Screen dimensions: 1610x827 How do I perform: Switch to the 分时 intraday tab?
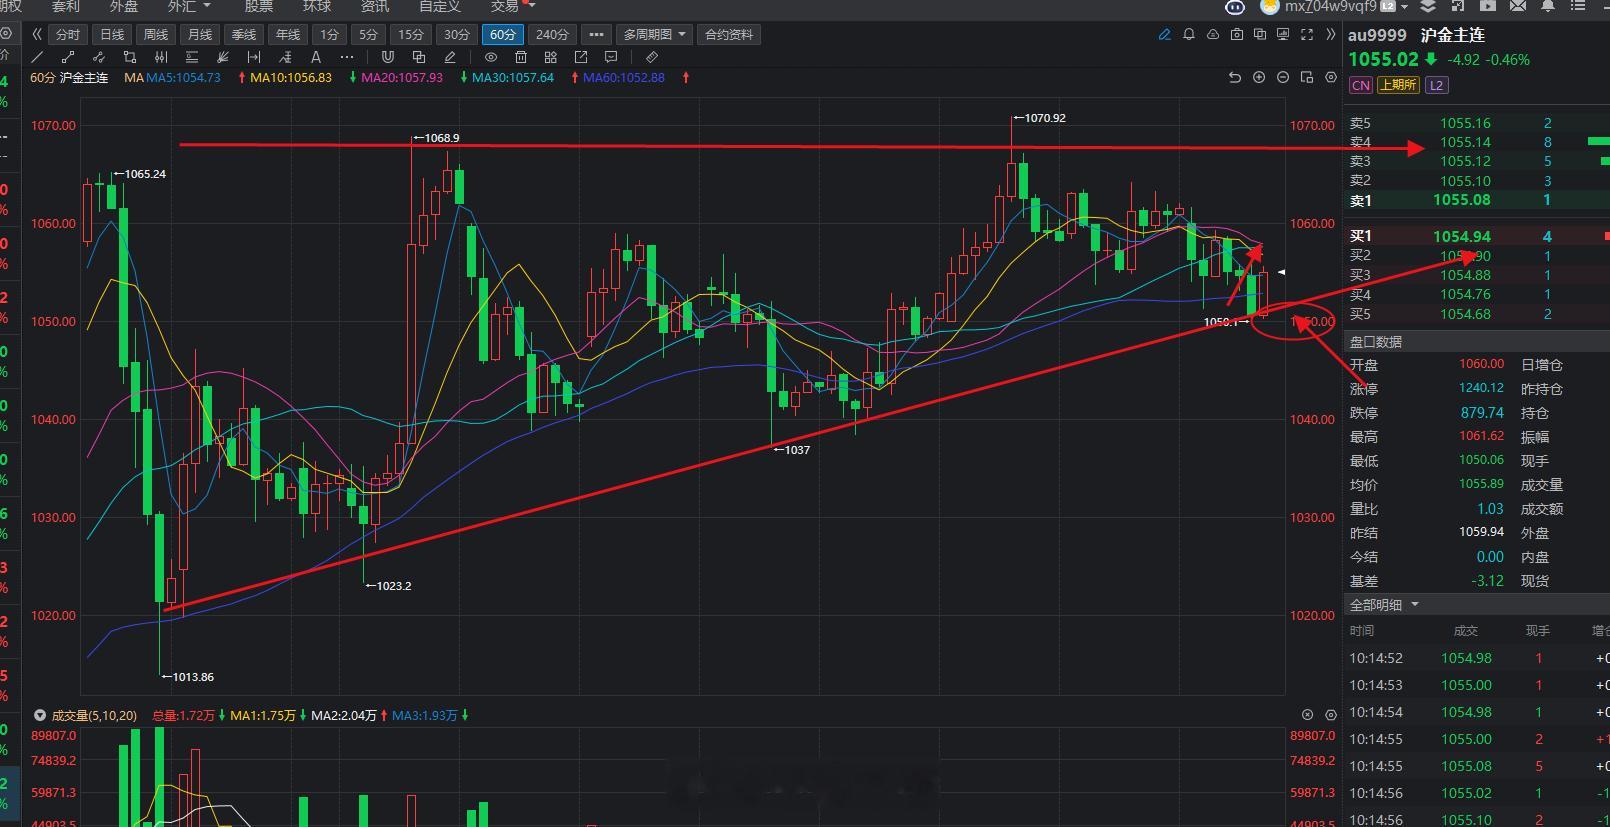click(68, 34)
